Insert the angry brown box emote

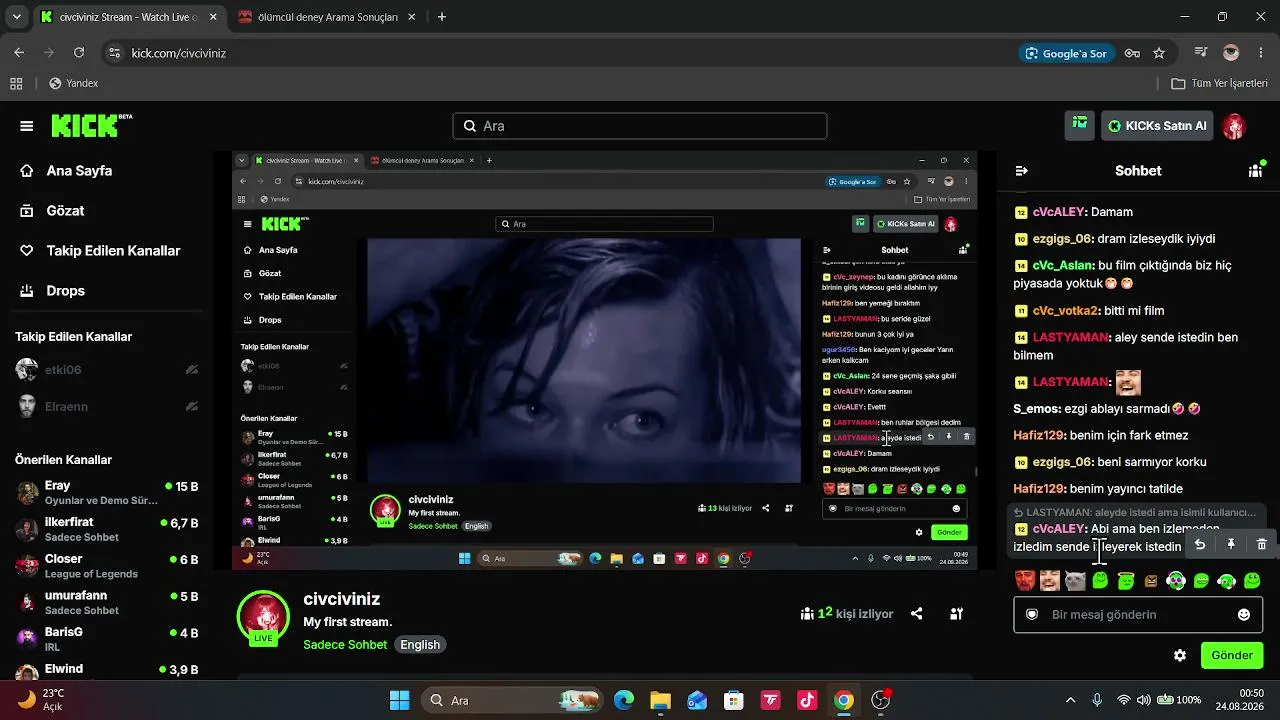point(1150,580)
